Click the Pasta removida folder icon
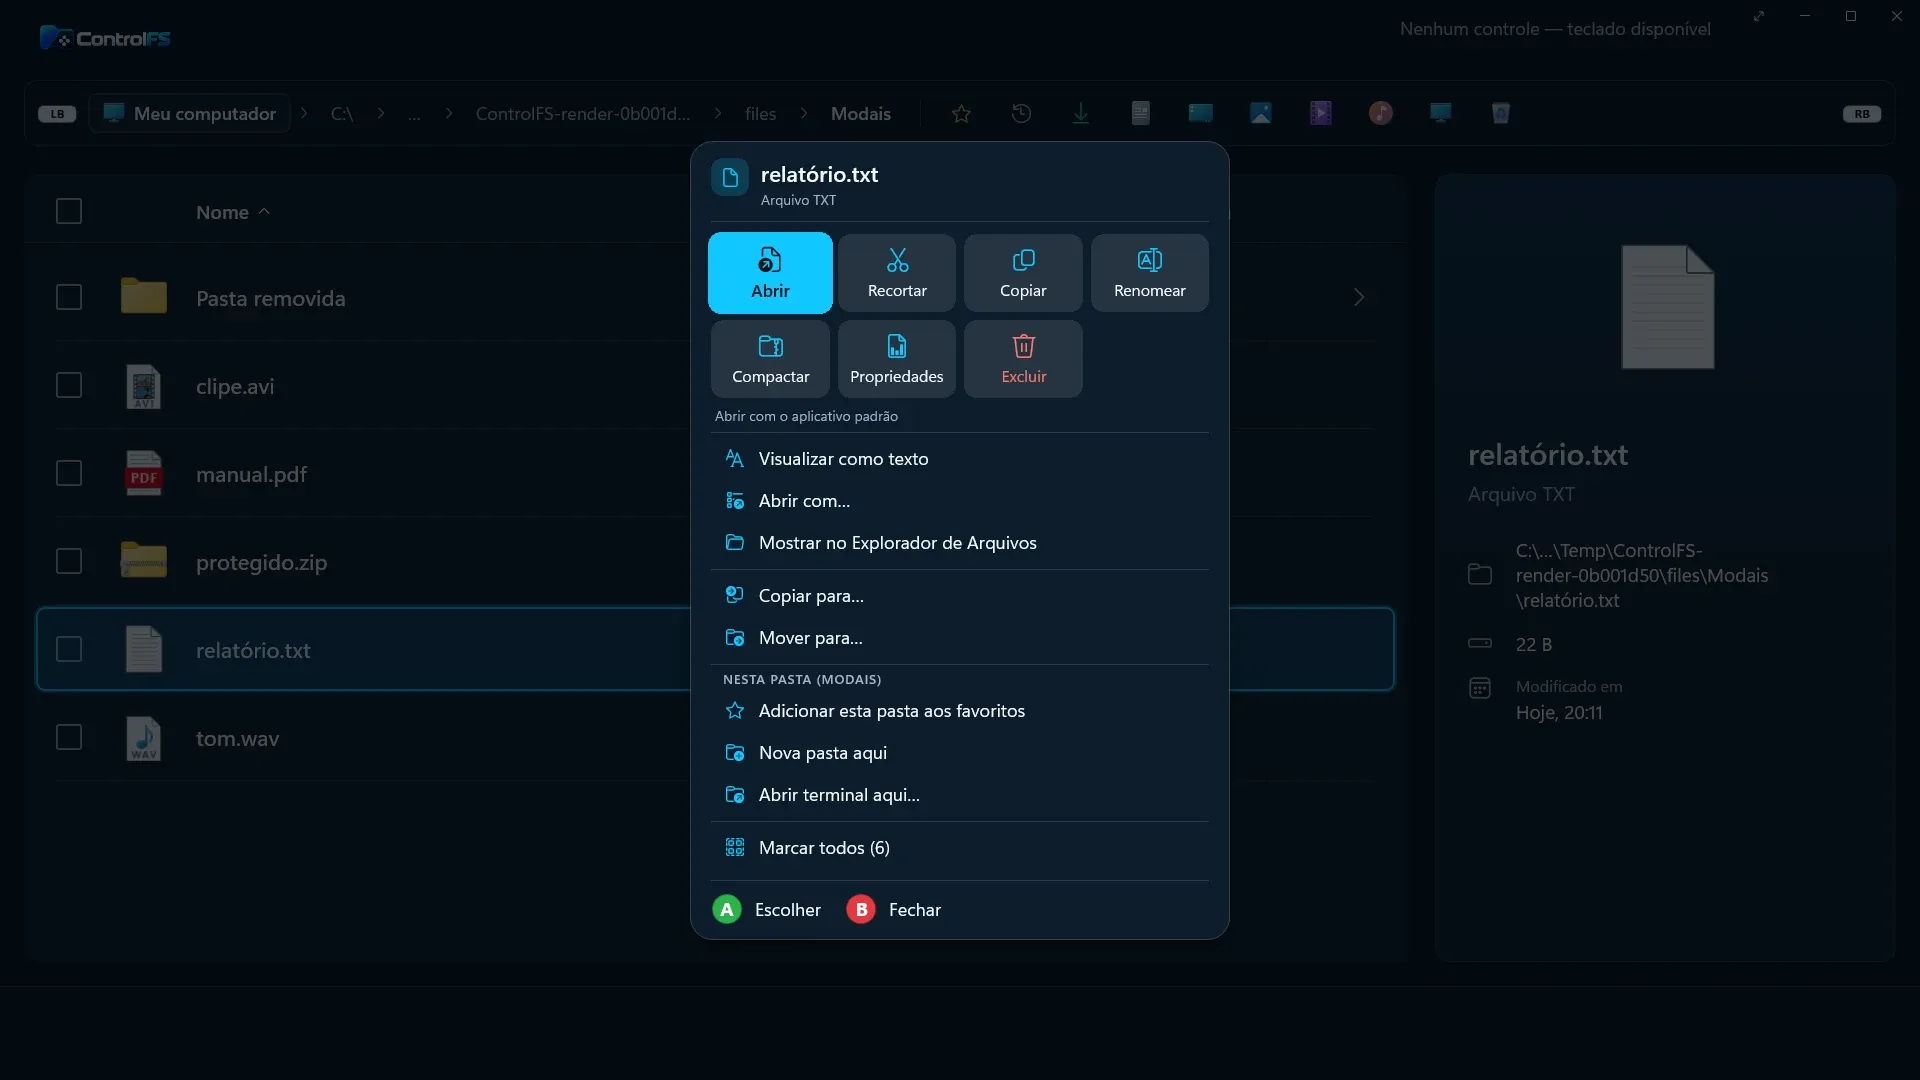 (x=144, y=296)
